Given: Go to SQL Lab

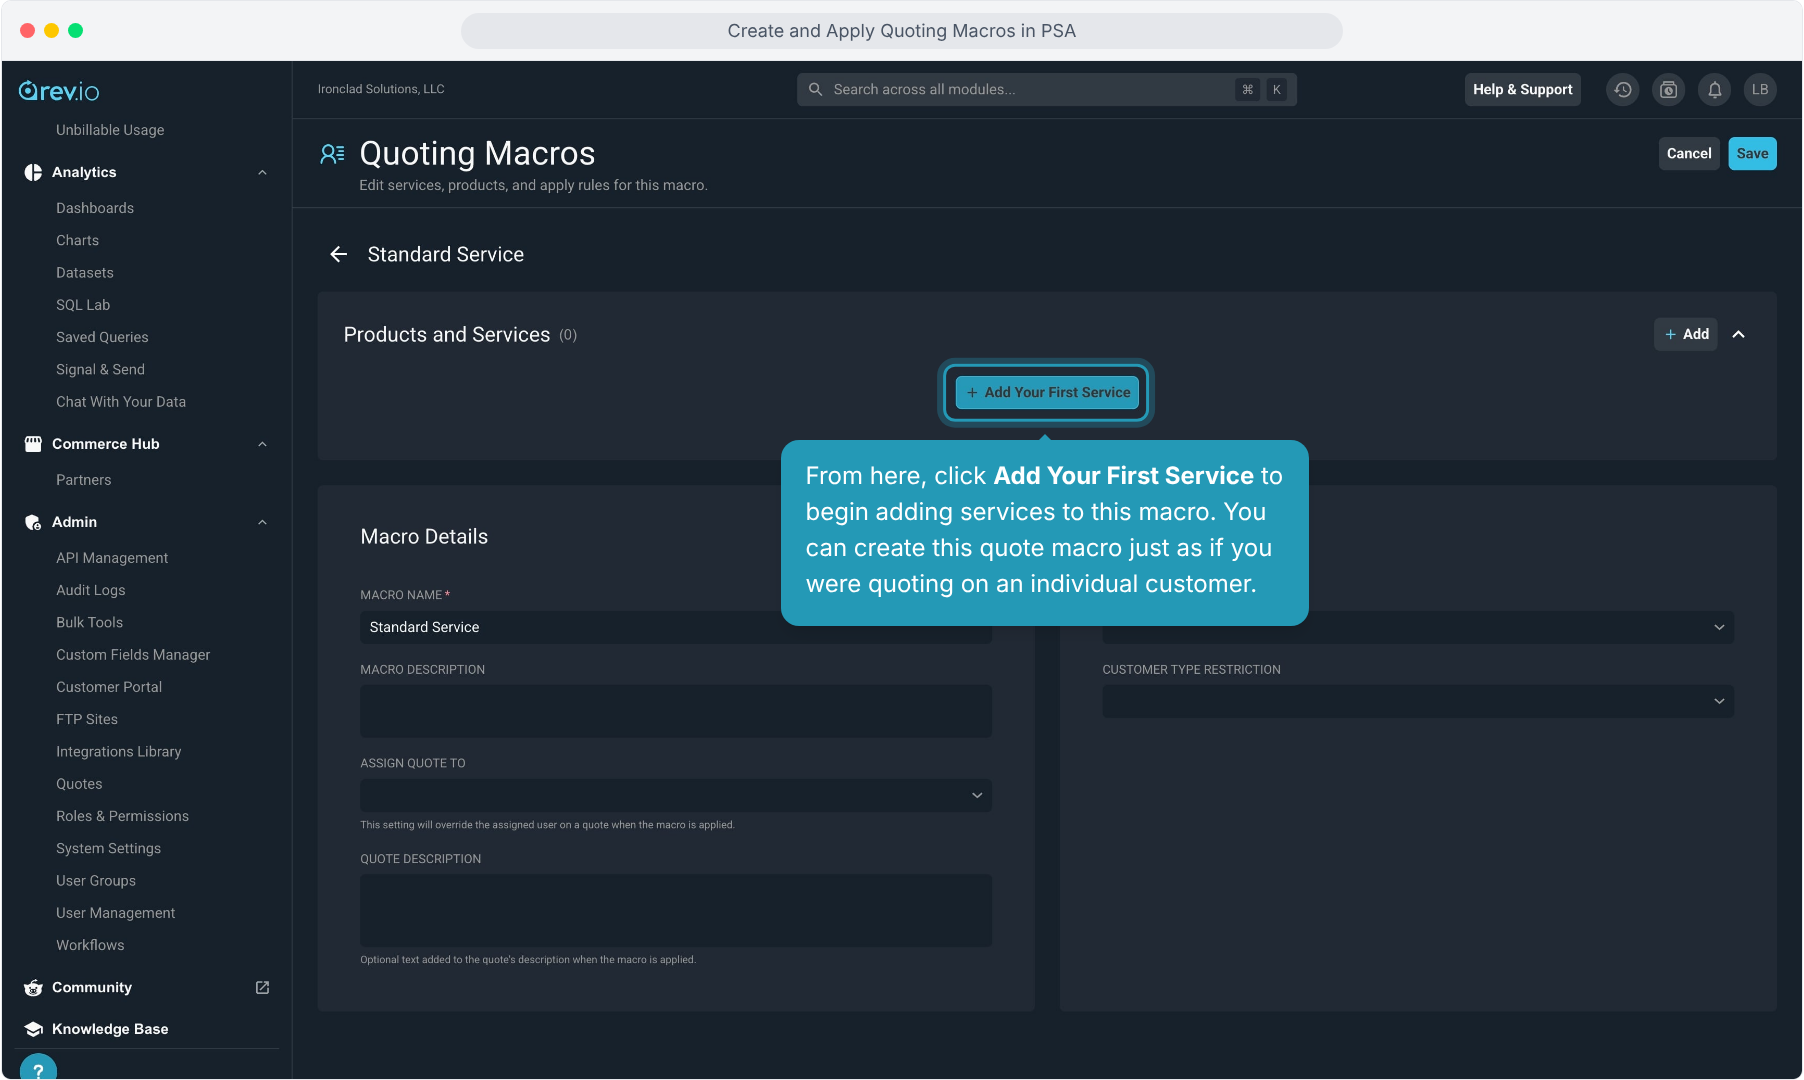Looking at the screenshot, I should [83, 305].
